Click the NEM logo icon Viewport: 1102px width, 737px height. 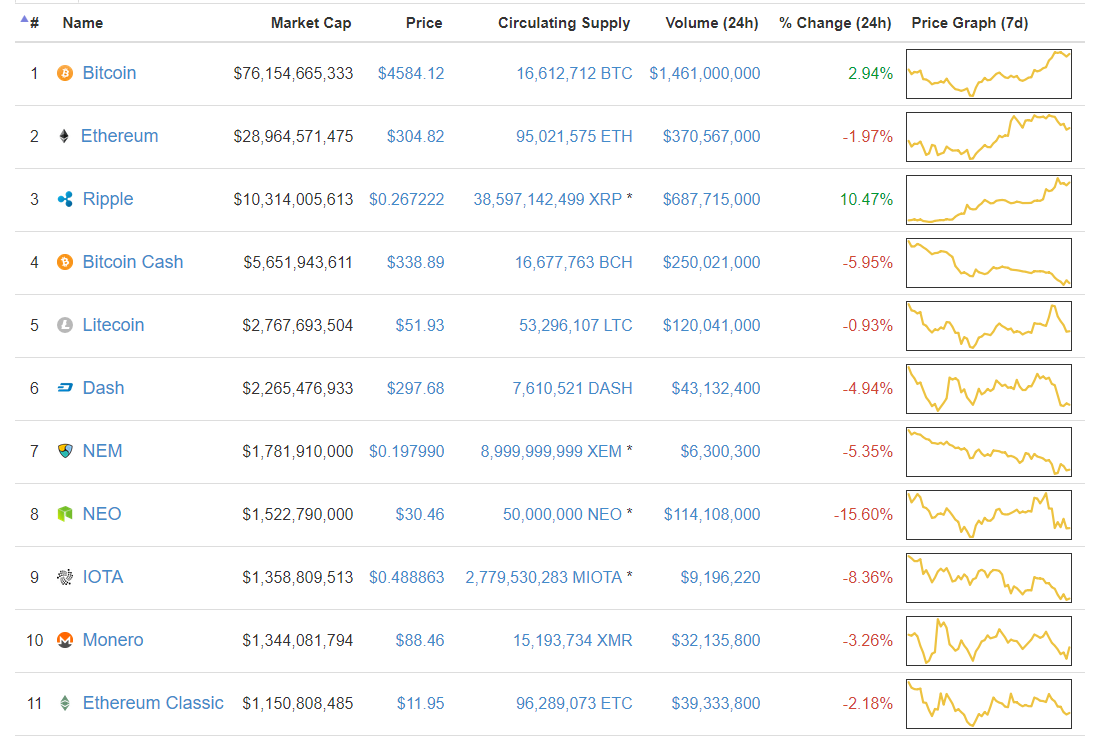[x=65, y=451]
